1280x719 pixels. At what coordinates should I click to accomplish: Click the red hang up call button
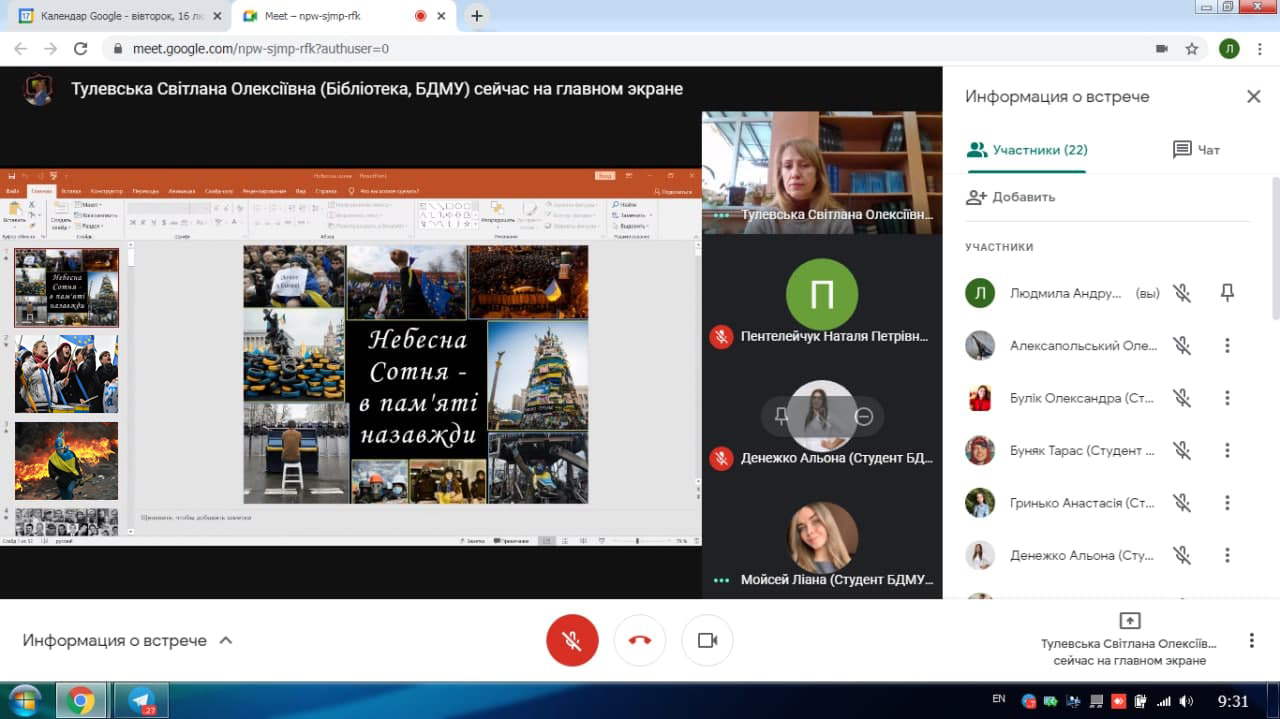640,641
